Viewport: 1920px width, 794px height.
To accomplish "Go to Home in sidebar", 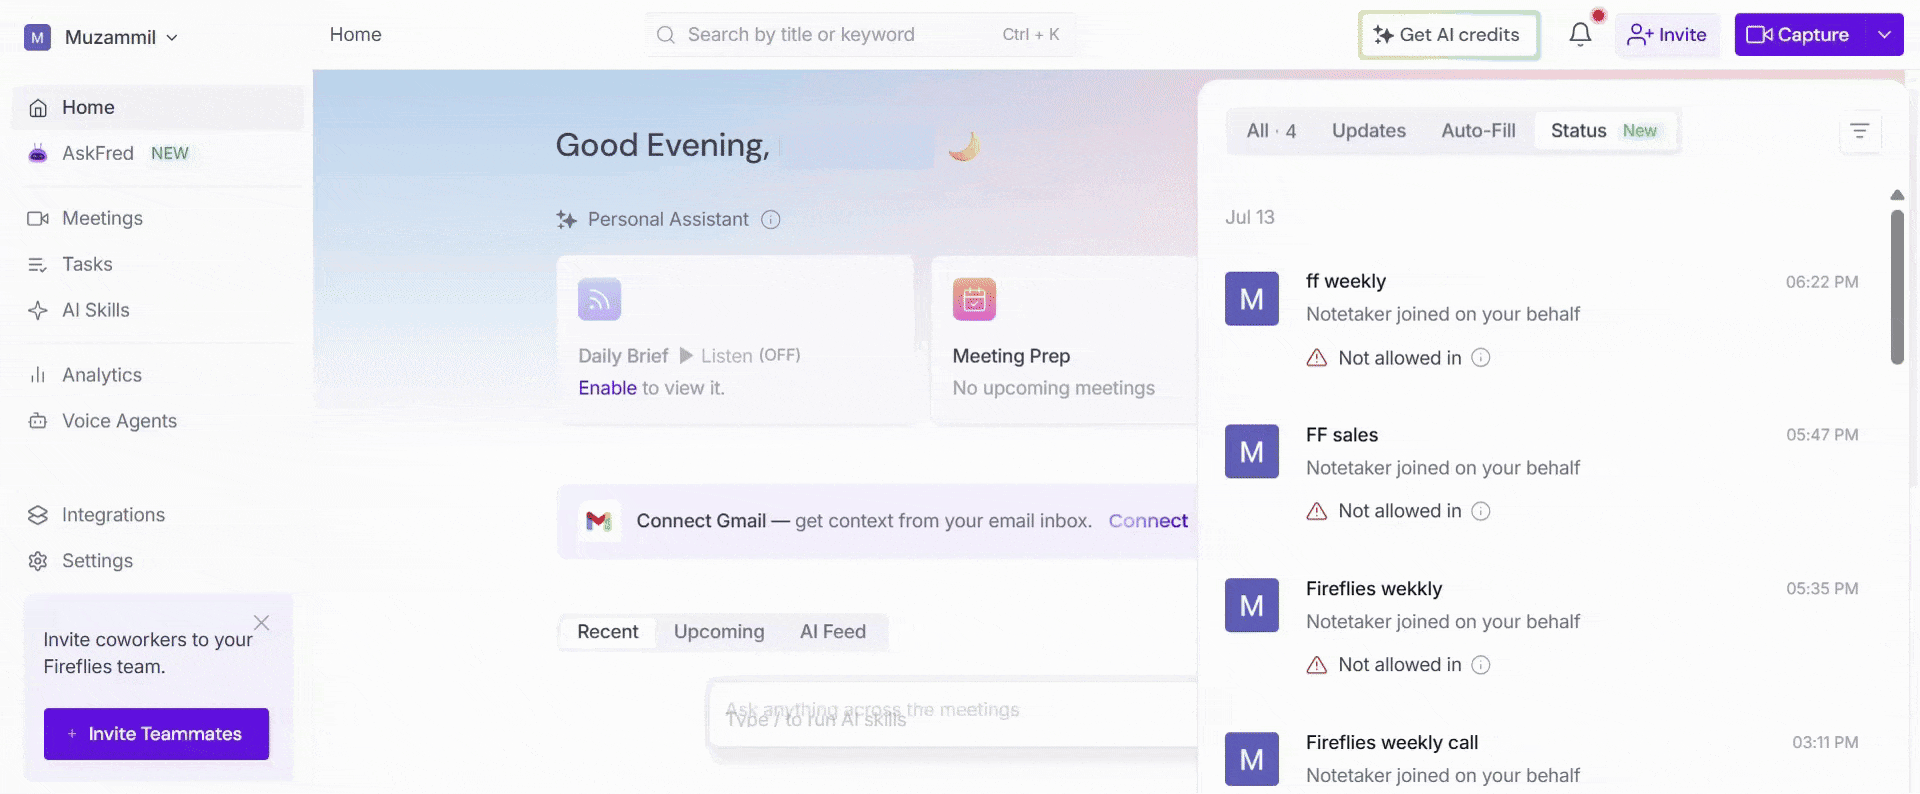I will [x=158, y=108].
